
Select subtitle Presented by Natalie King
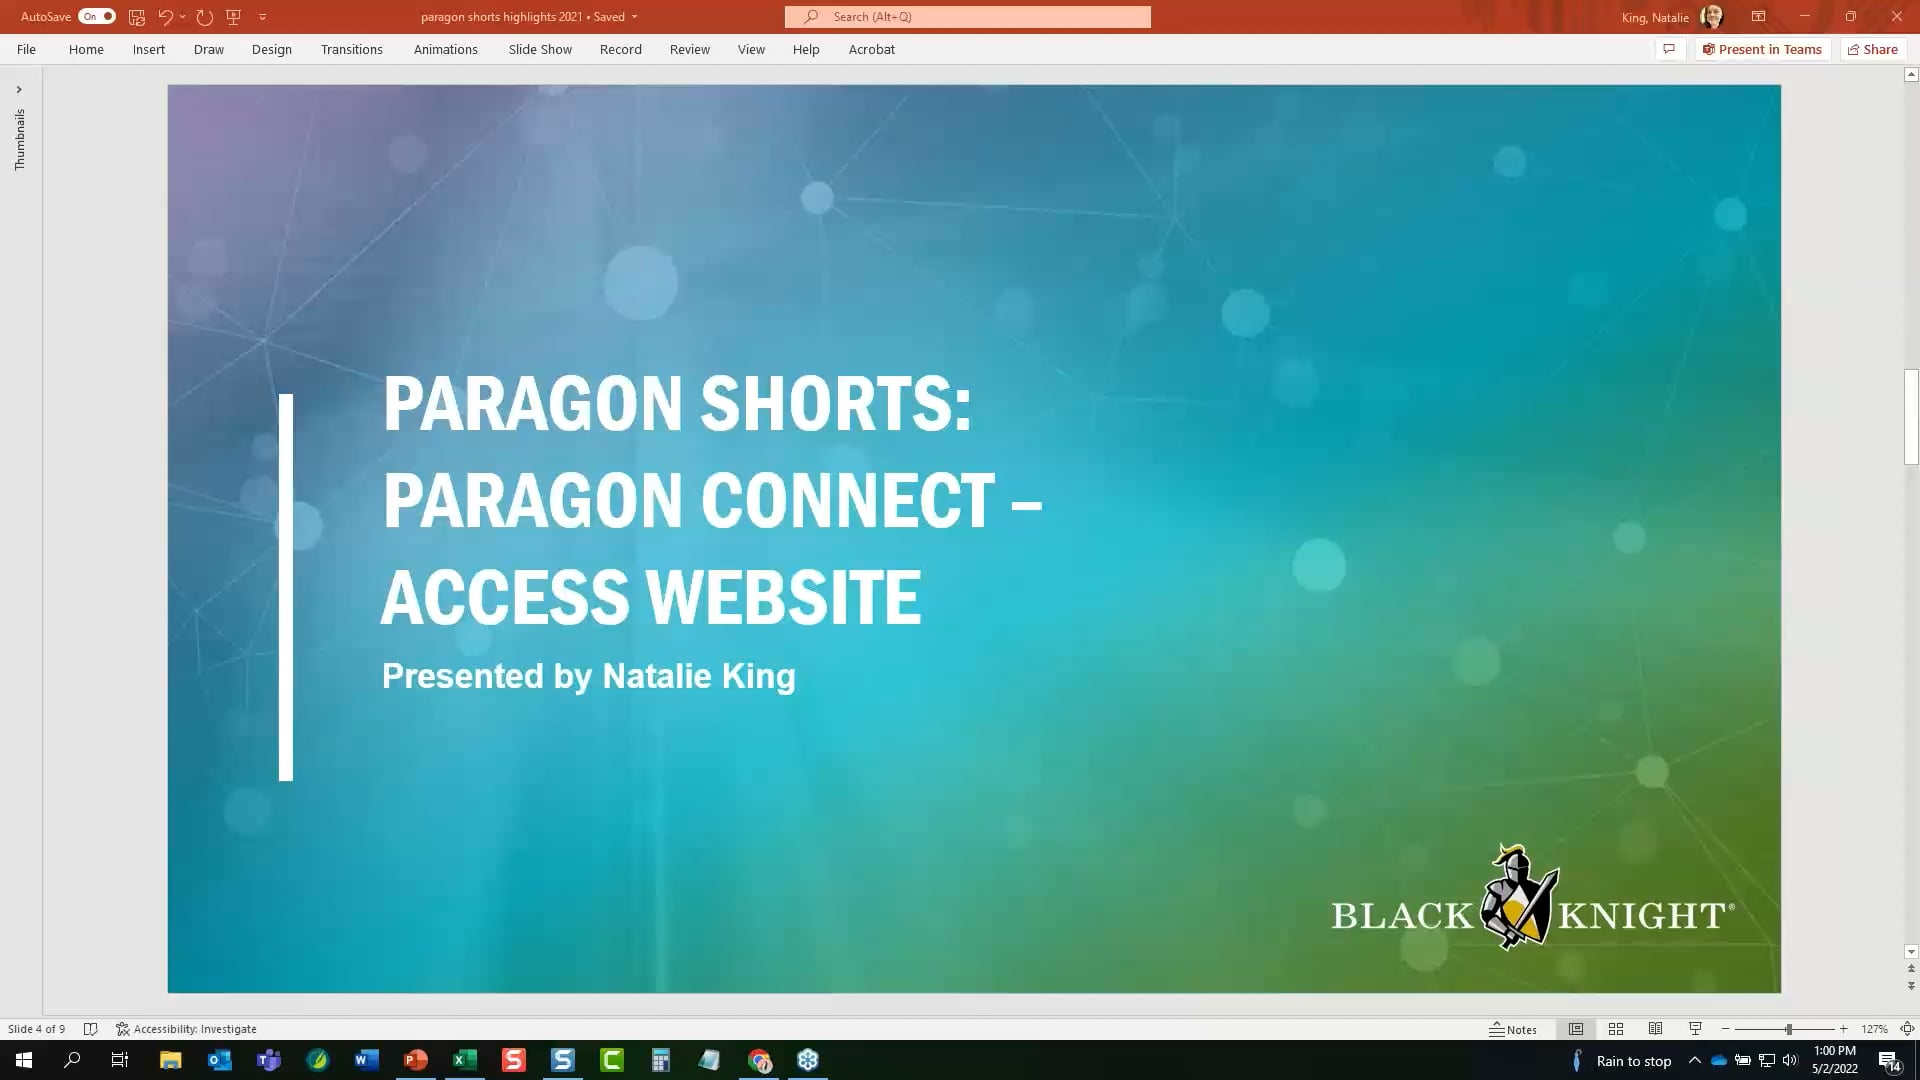pyautogui.click(x=589, y=676)
